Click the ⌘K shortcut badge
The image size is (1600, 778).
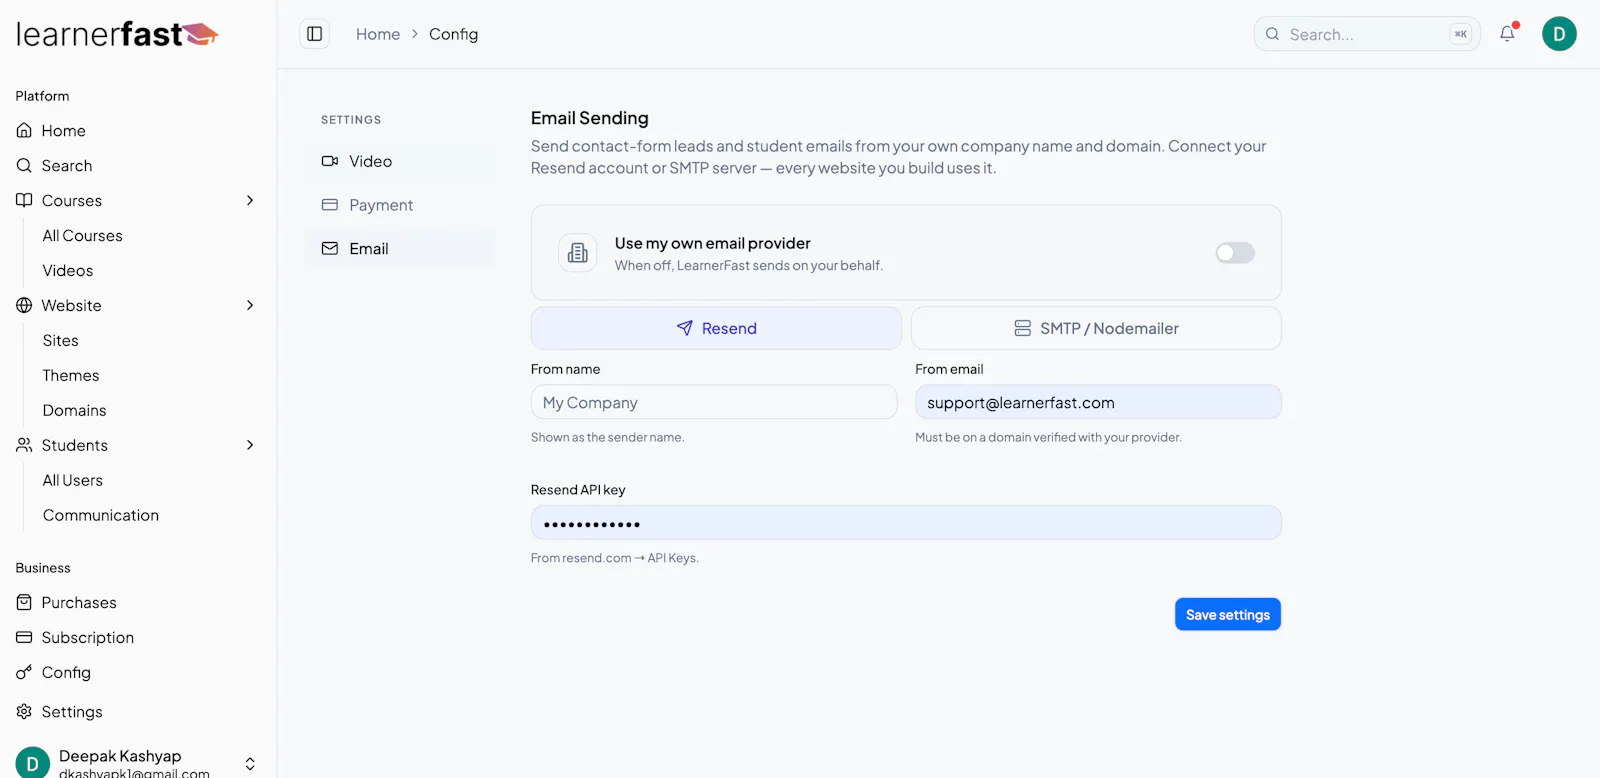[1460, 34]
